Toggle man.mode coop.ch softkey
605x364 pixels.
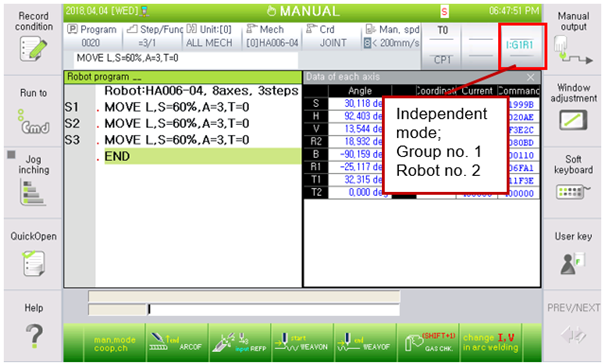(x=115, y=344)
